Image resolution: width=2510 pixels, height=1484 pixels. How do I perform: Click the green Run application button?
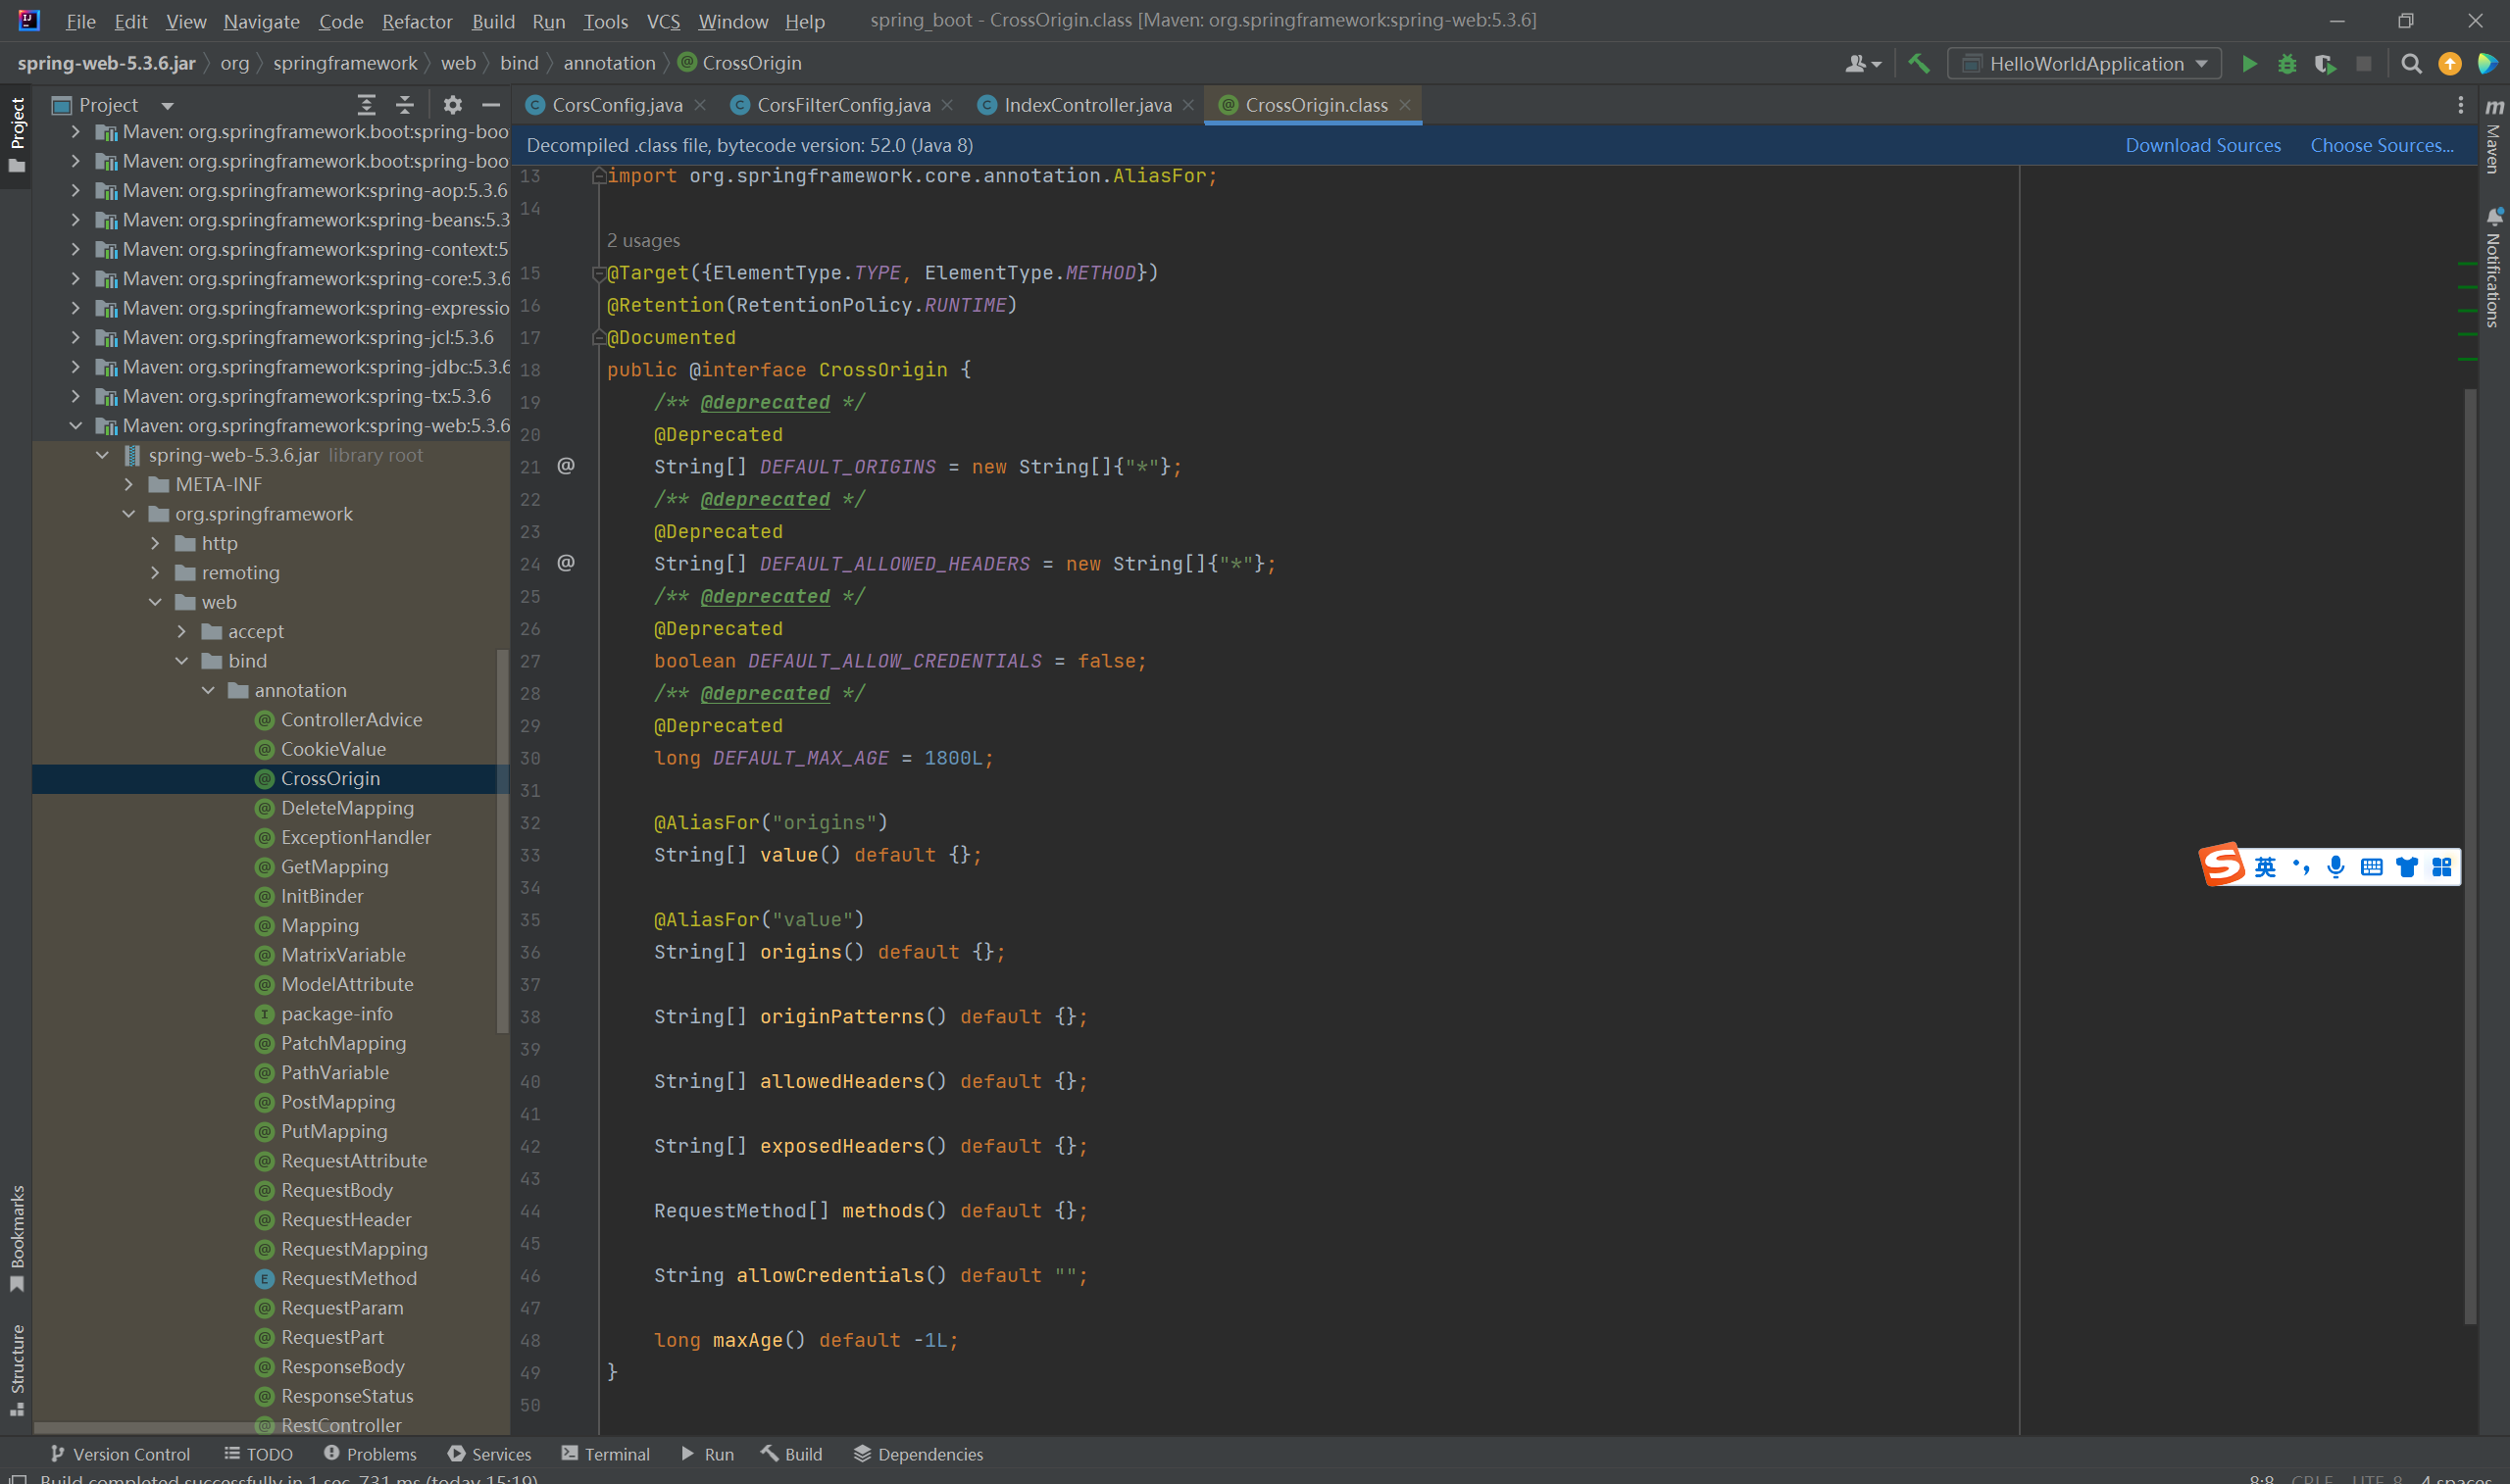point(2249,64)
